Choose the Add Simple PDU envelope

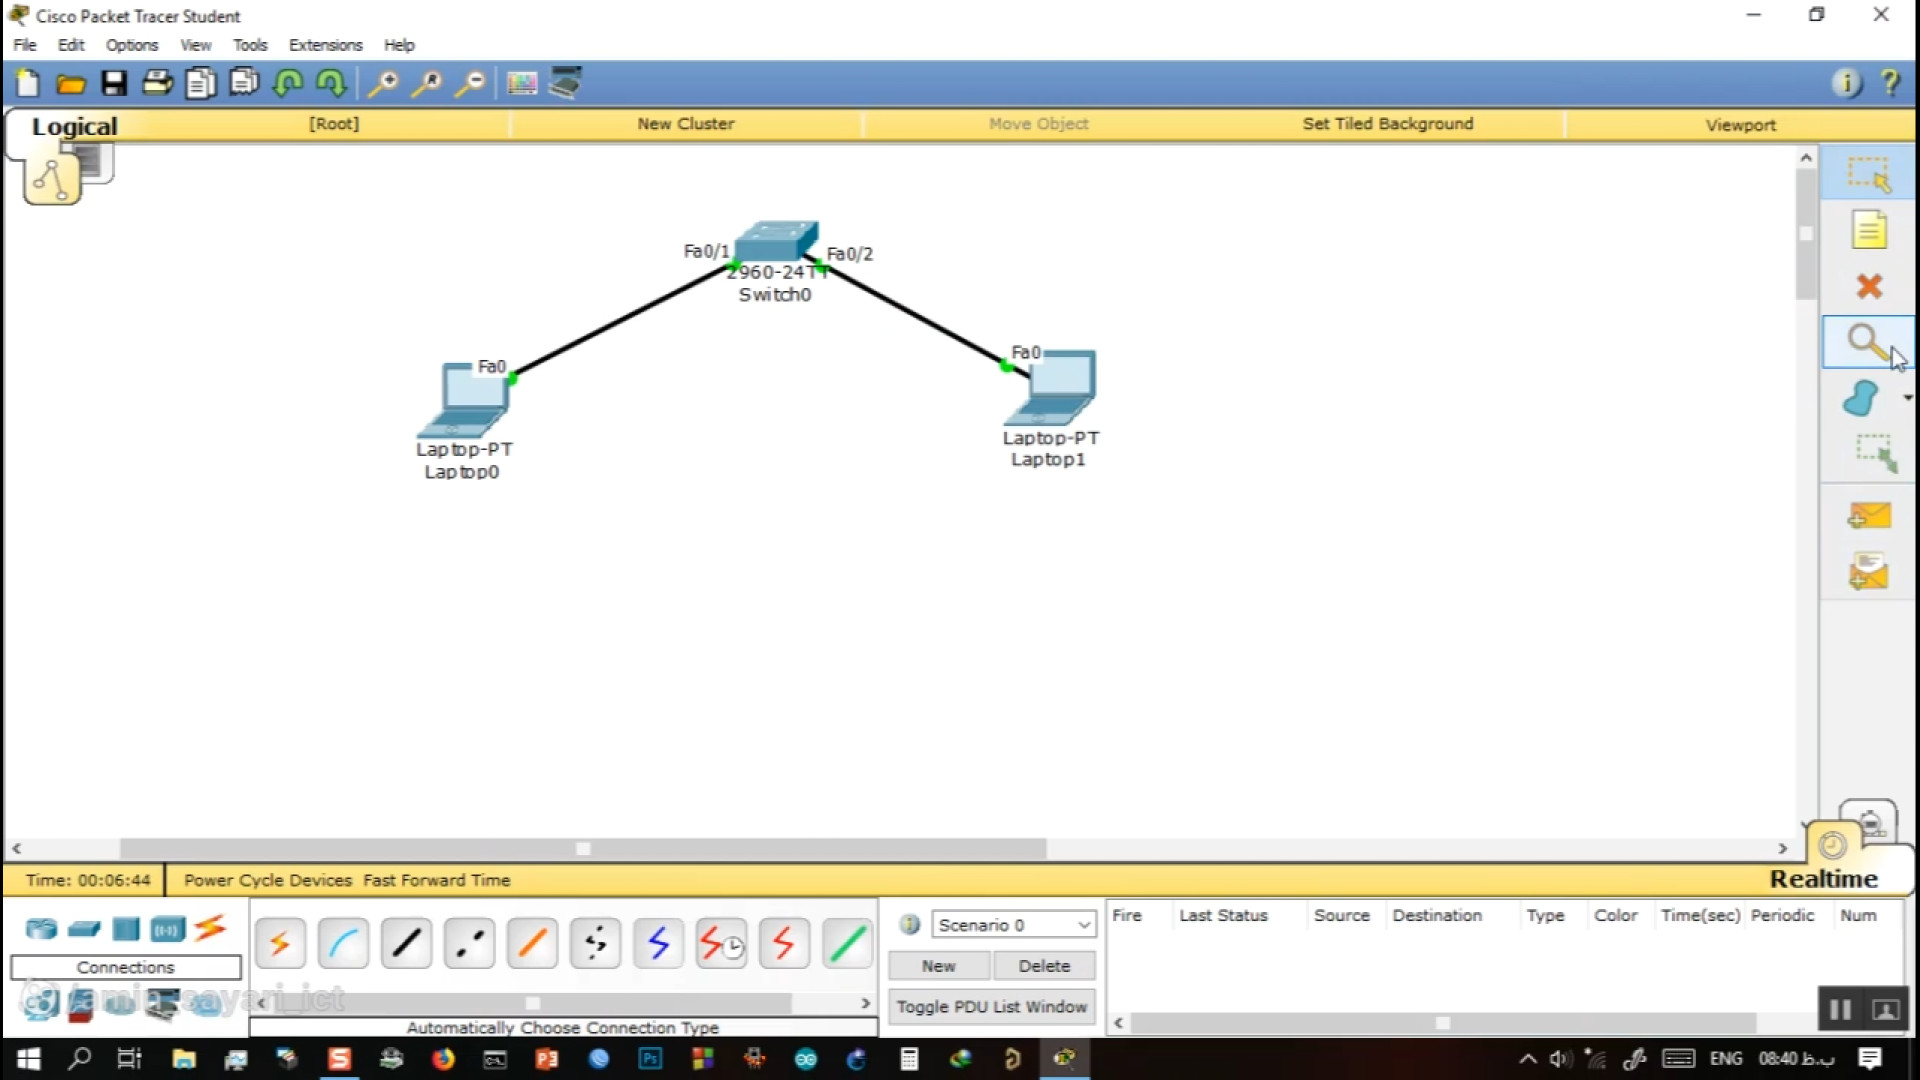click(x=1868, y=516)
